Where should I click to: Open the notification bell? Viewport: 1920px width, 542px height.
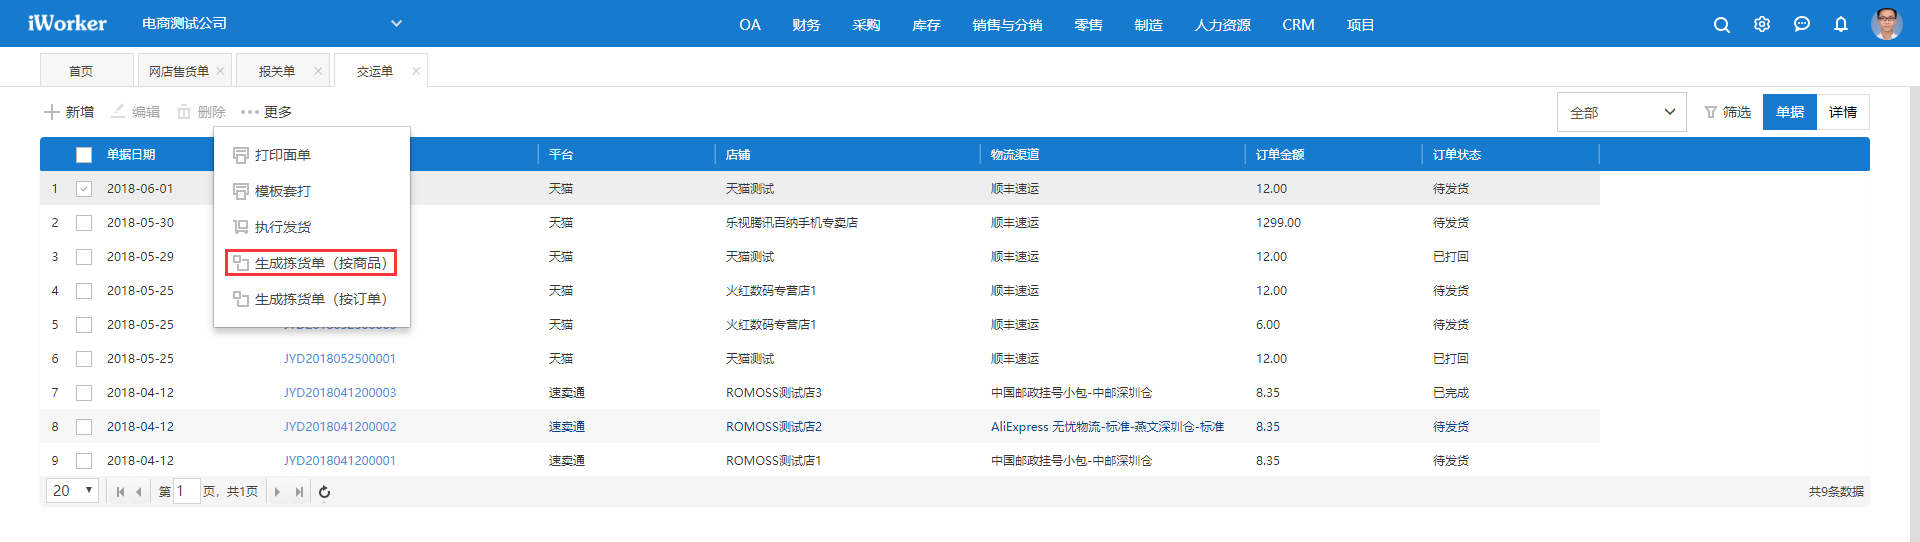coord(1841,24)
